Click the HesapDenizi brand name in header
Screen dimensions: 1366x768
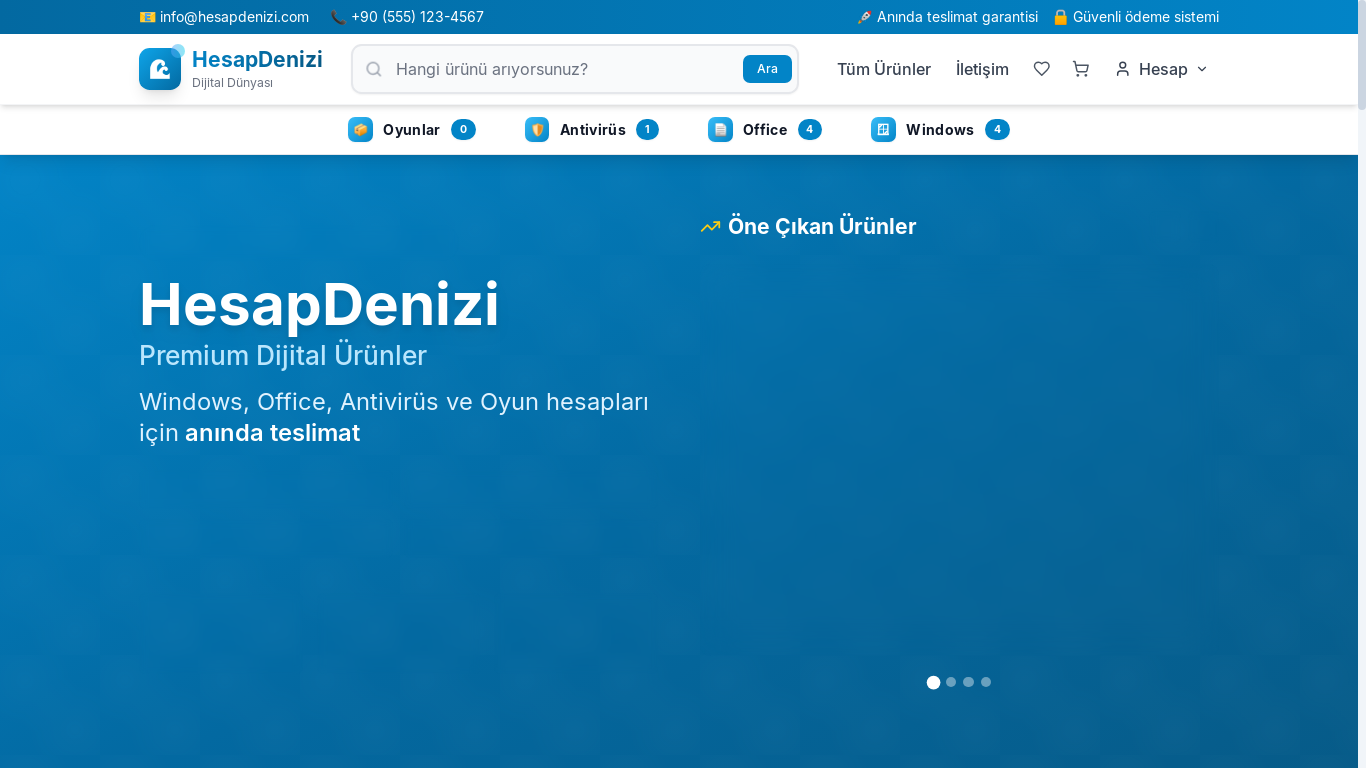pyautogui.click(x=257, y=60)
